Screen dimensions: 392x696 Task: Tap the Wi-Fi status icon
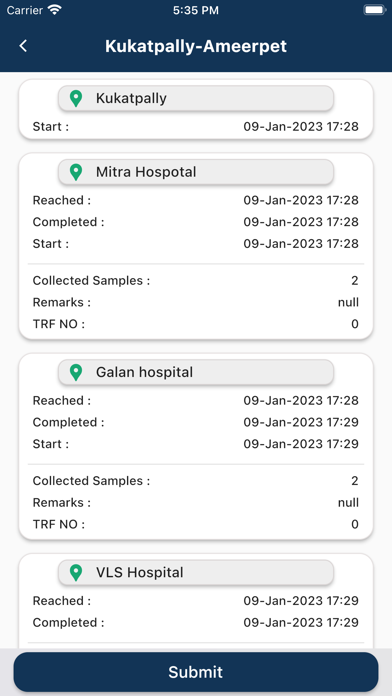55,10
